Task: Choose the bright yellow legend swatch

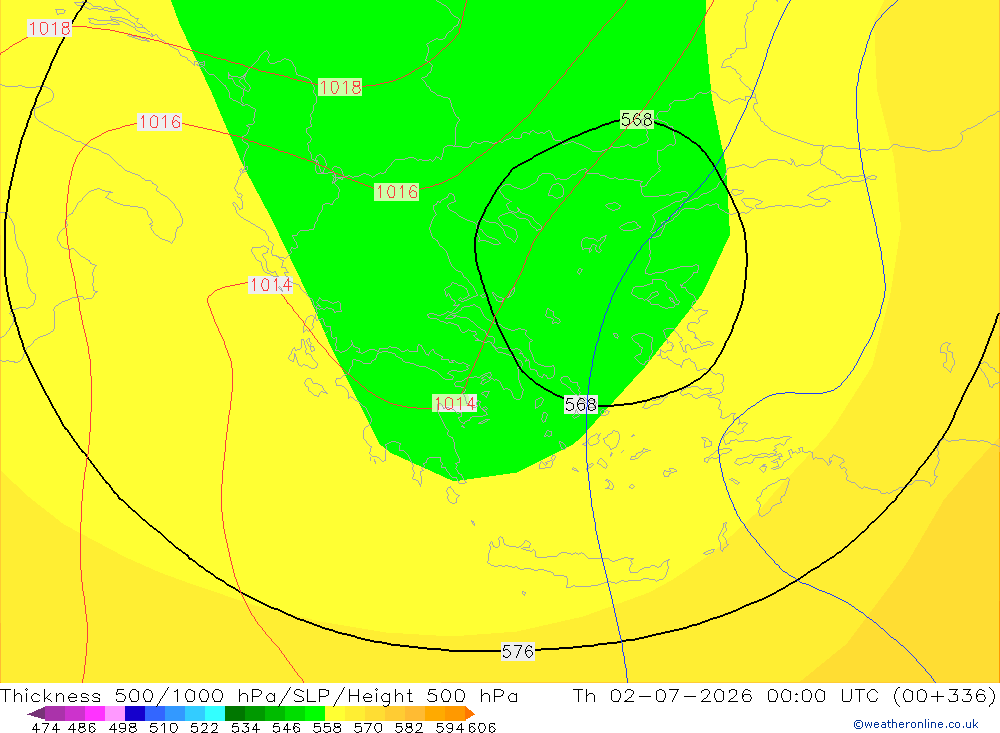Action: pyautogui.click(x=335, y=714)
